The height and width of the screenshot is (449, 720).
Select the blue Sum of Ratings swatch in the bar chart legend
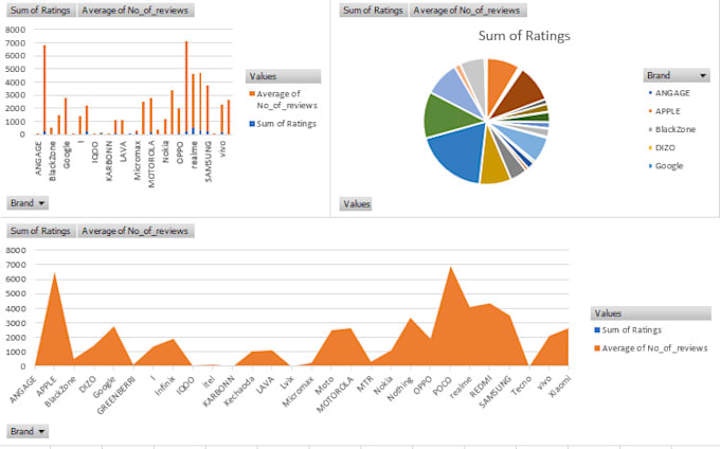pos(252,123)
